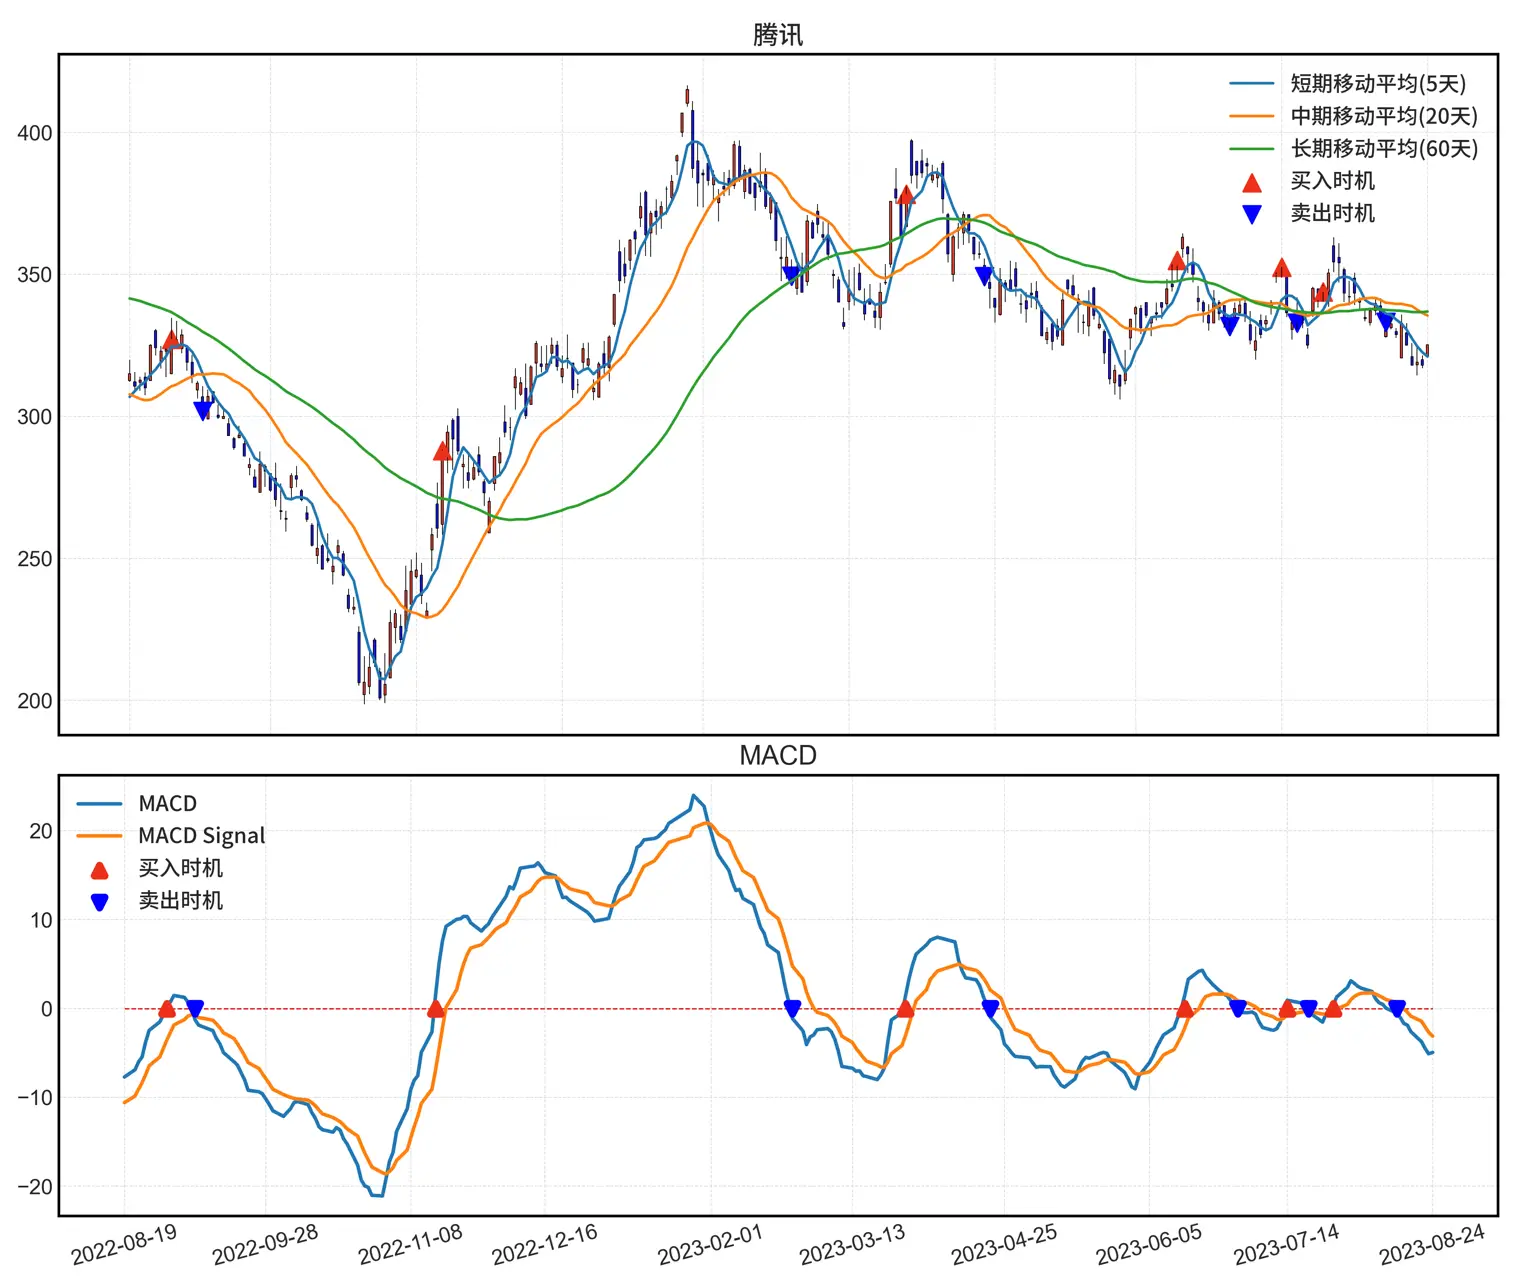Viewport: 1536px width, 1280px height.
Task: Click the 长期移动平均(60天) legend label
Action: click(x=1384, y=148)
